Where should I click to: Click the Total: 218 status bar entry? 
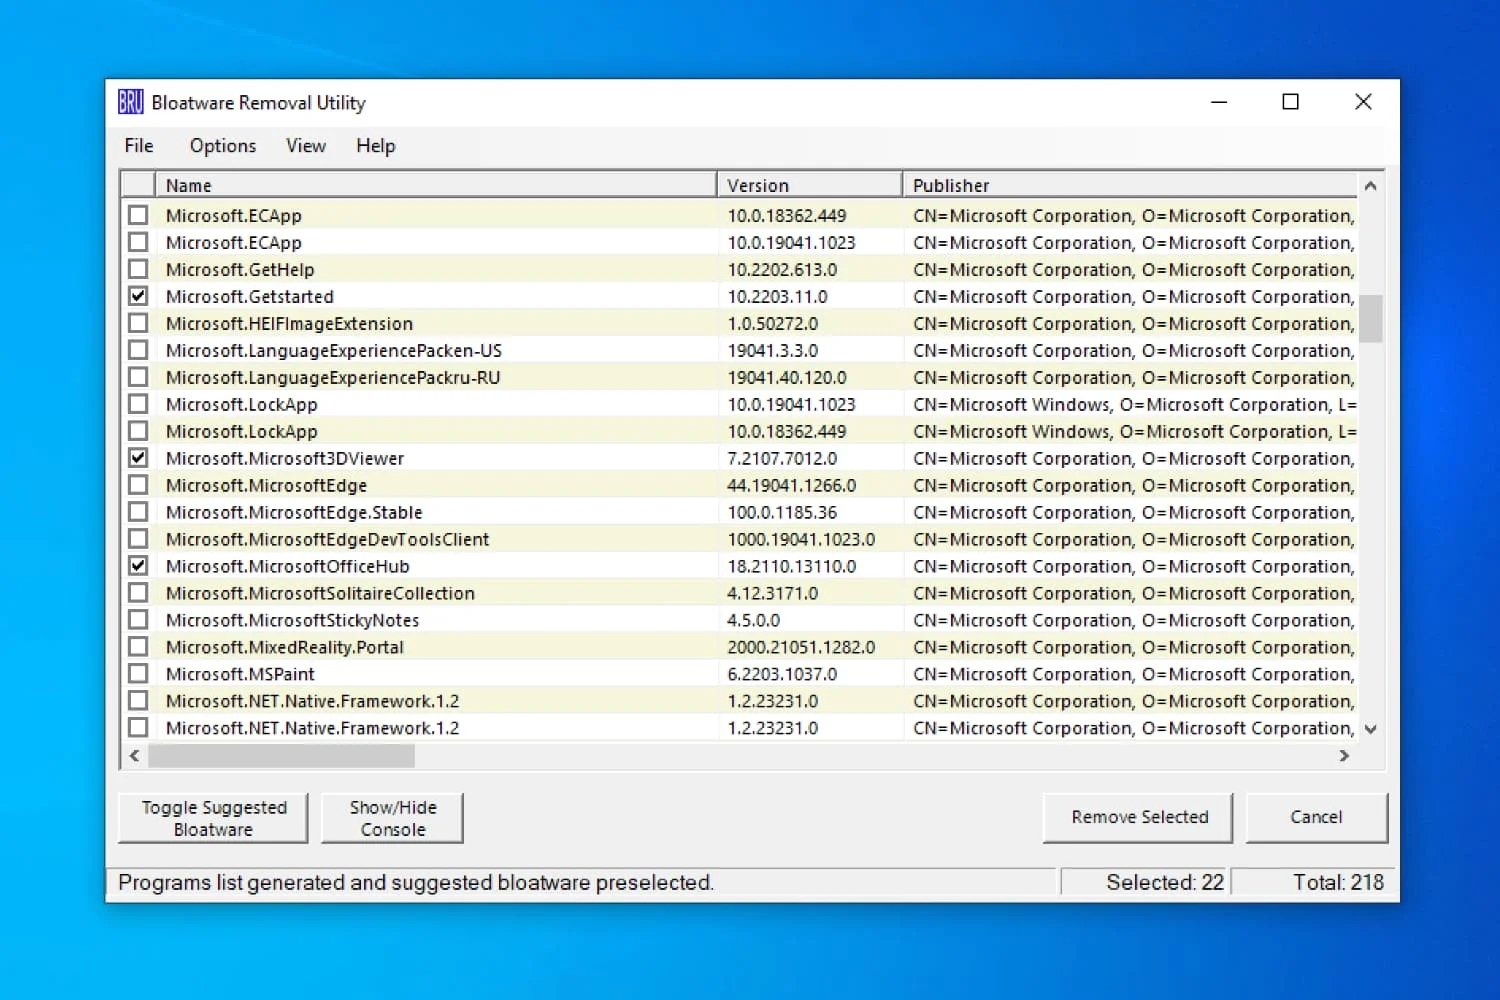point(1314,882)
